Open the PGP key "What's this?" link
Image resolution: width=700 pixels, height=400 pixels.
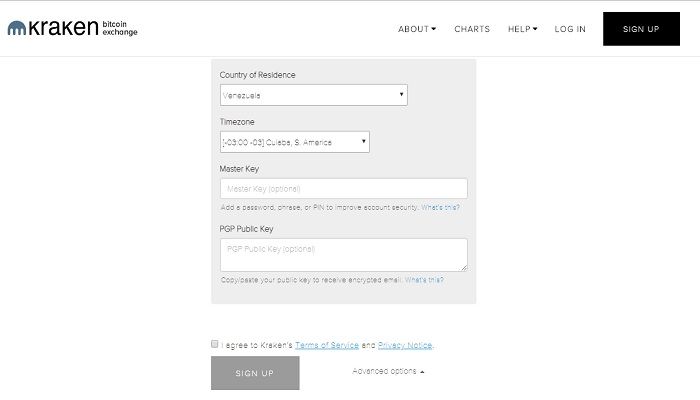424,280
